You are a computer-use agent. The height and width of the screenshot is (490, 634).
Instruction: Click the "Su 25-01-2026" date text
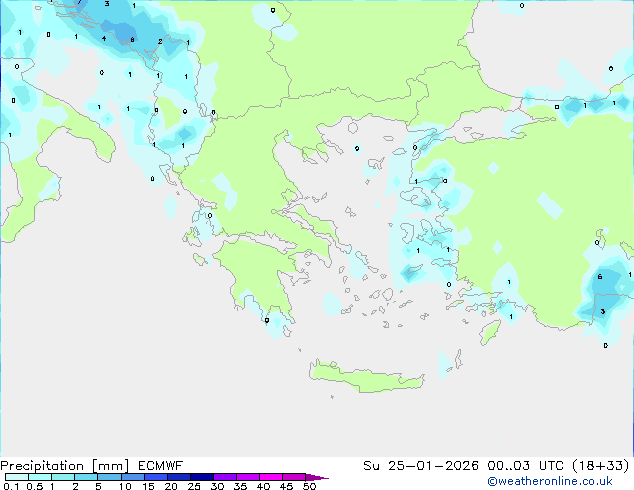click(421, 466)
